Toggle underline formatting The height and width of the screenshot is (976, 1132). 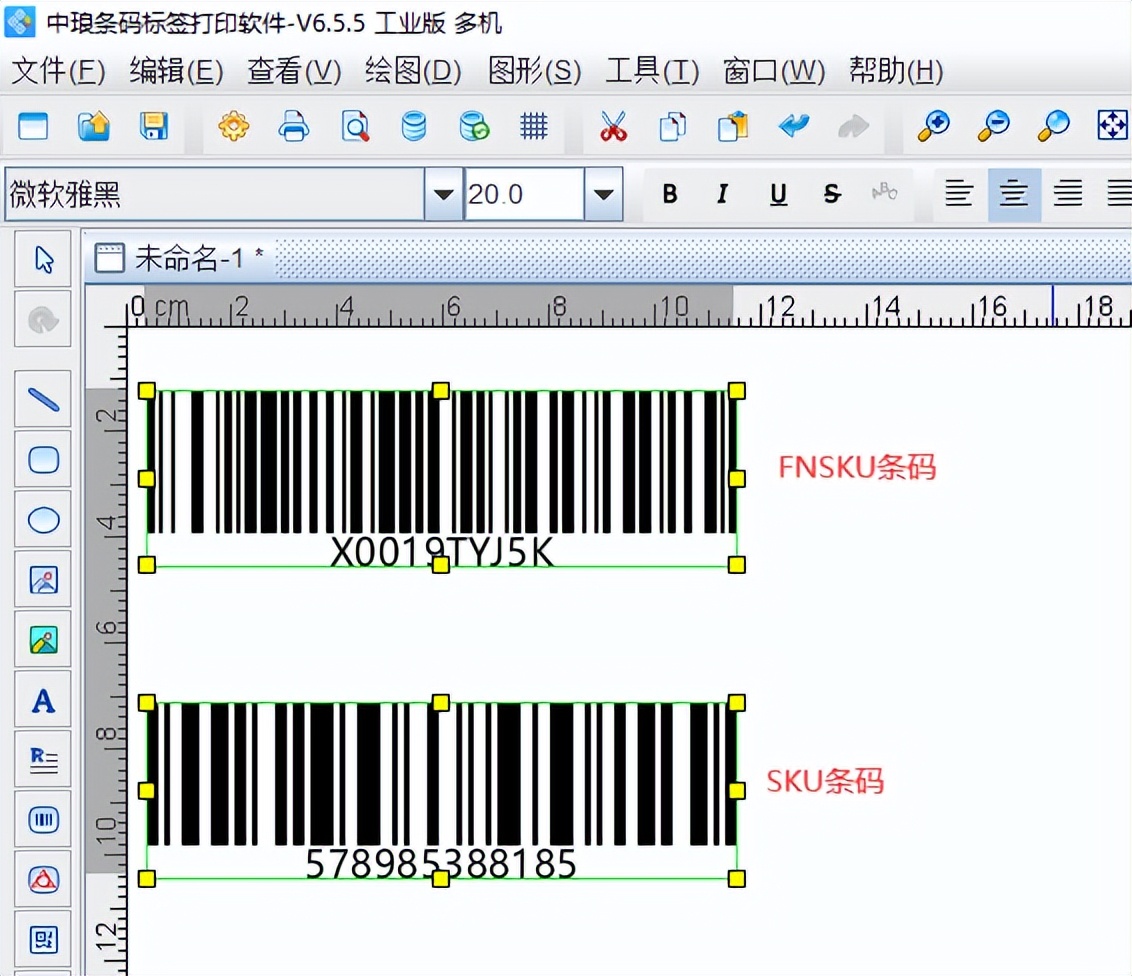[x=777, y=194]
